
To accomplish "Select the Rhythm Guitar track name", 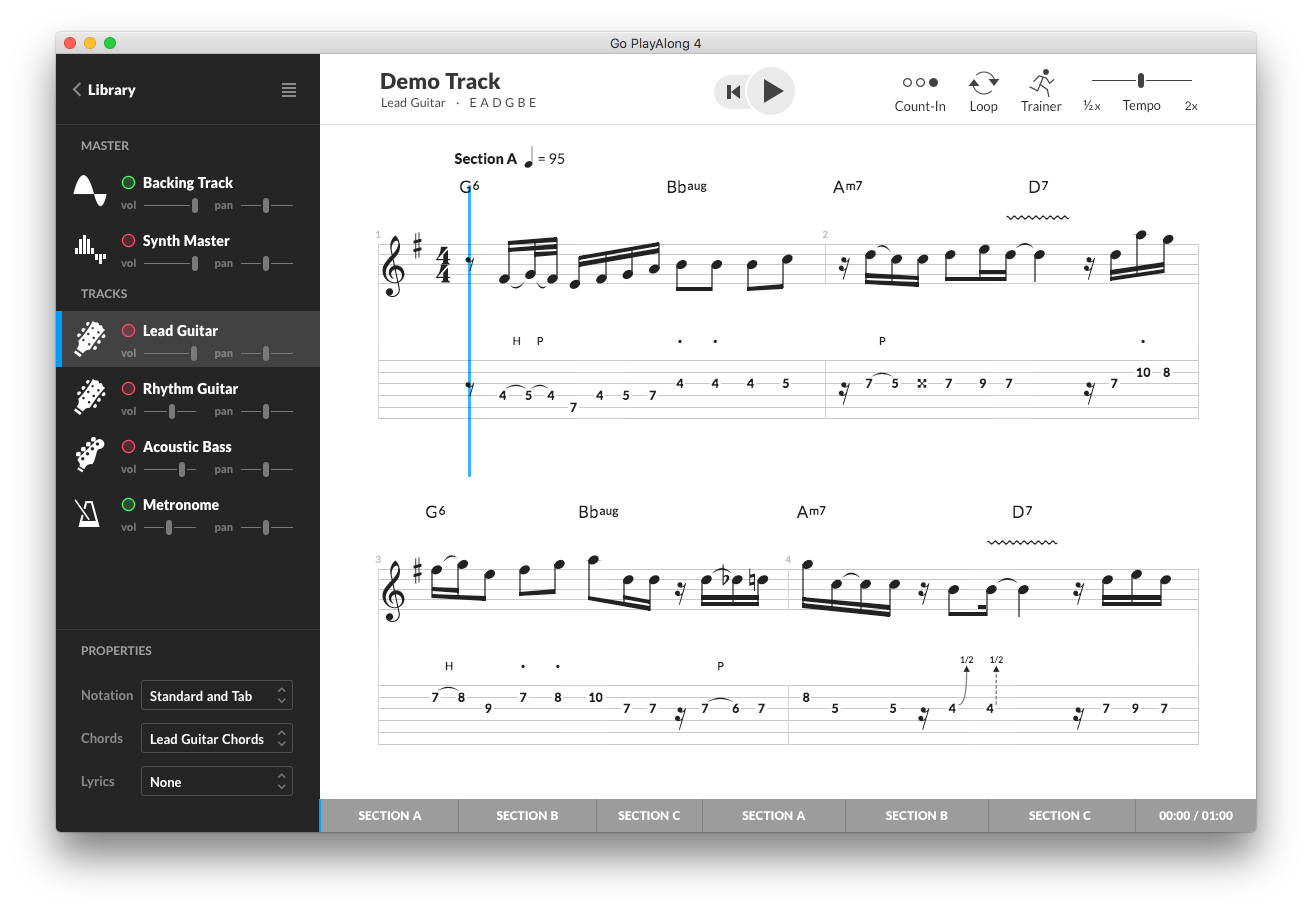I will coord(190,389).
